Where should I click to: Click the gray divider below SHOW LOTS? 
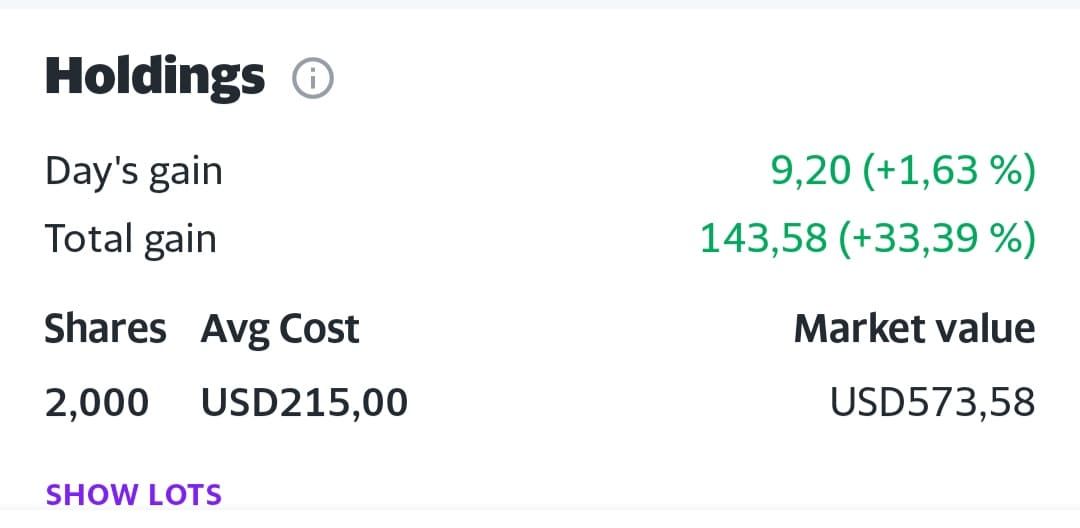point(540,518)
